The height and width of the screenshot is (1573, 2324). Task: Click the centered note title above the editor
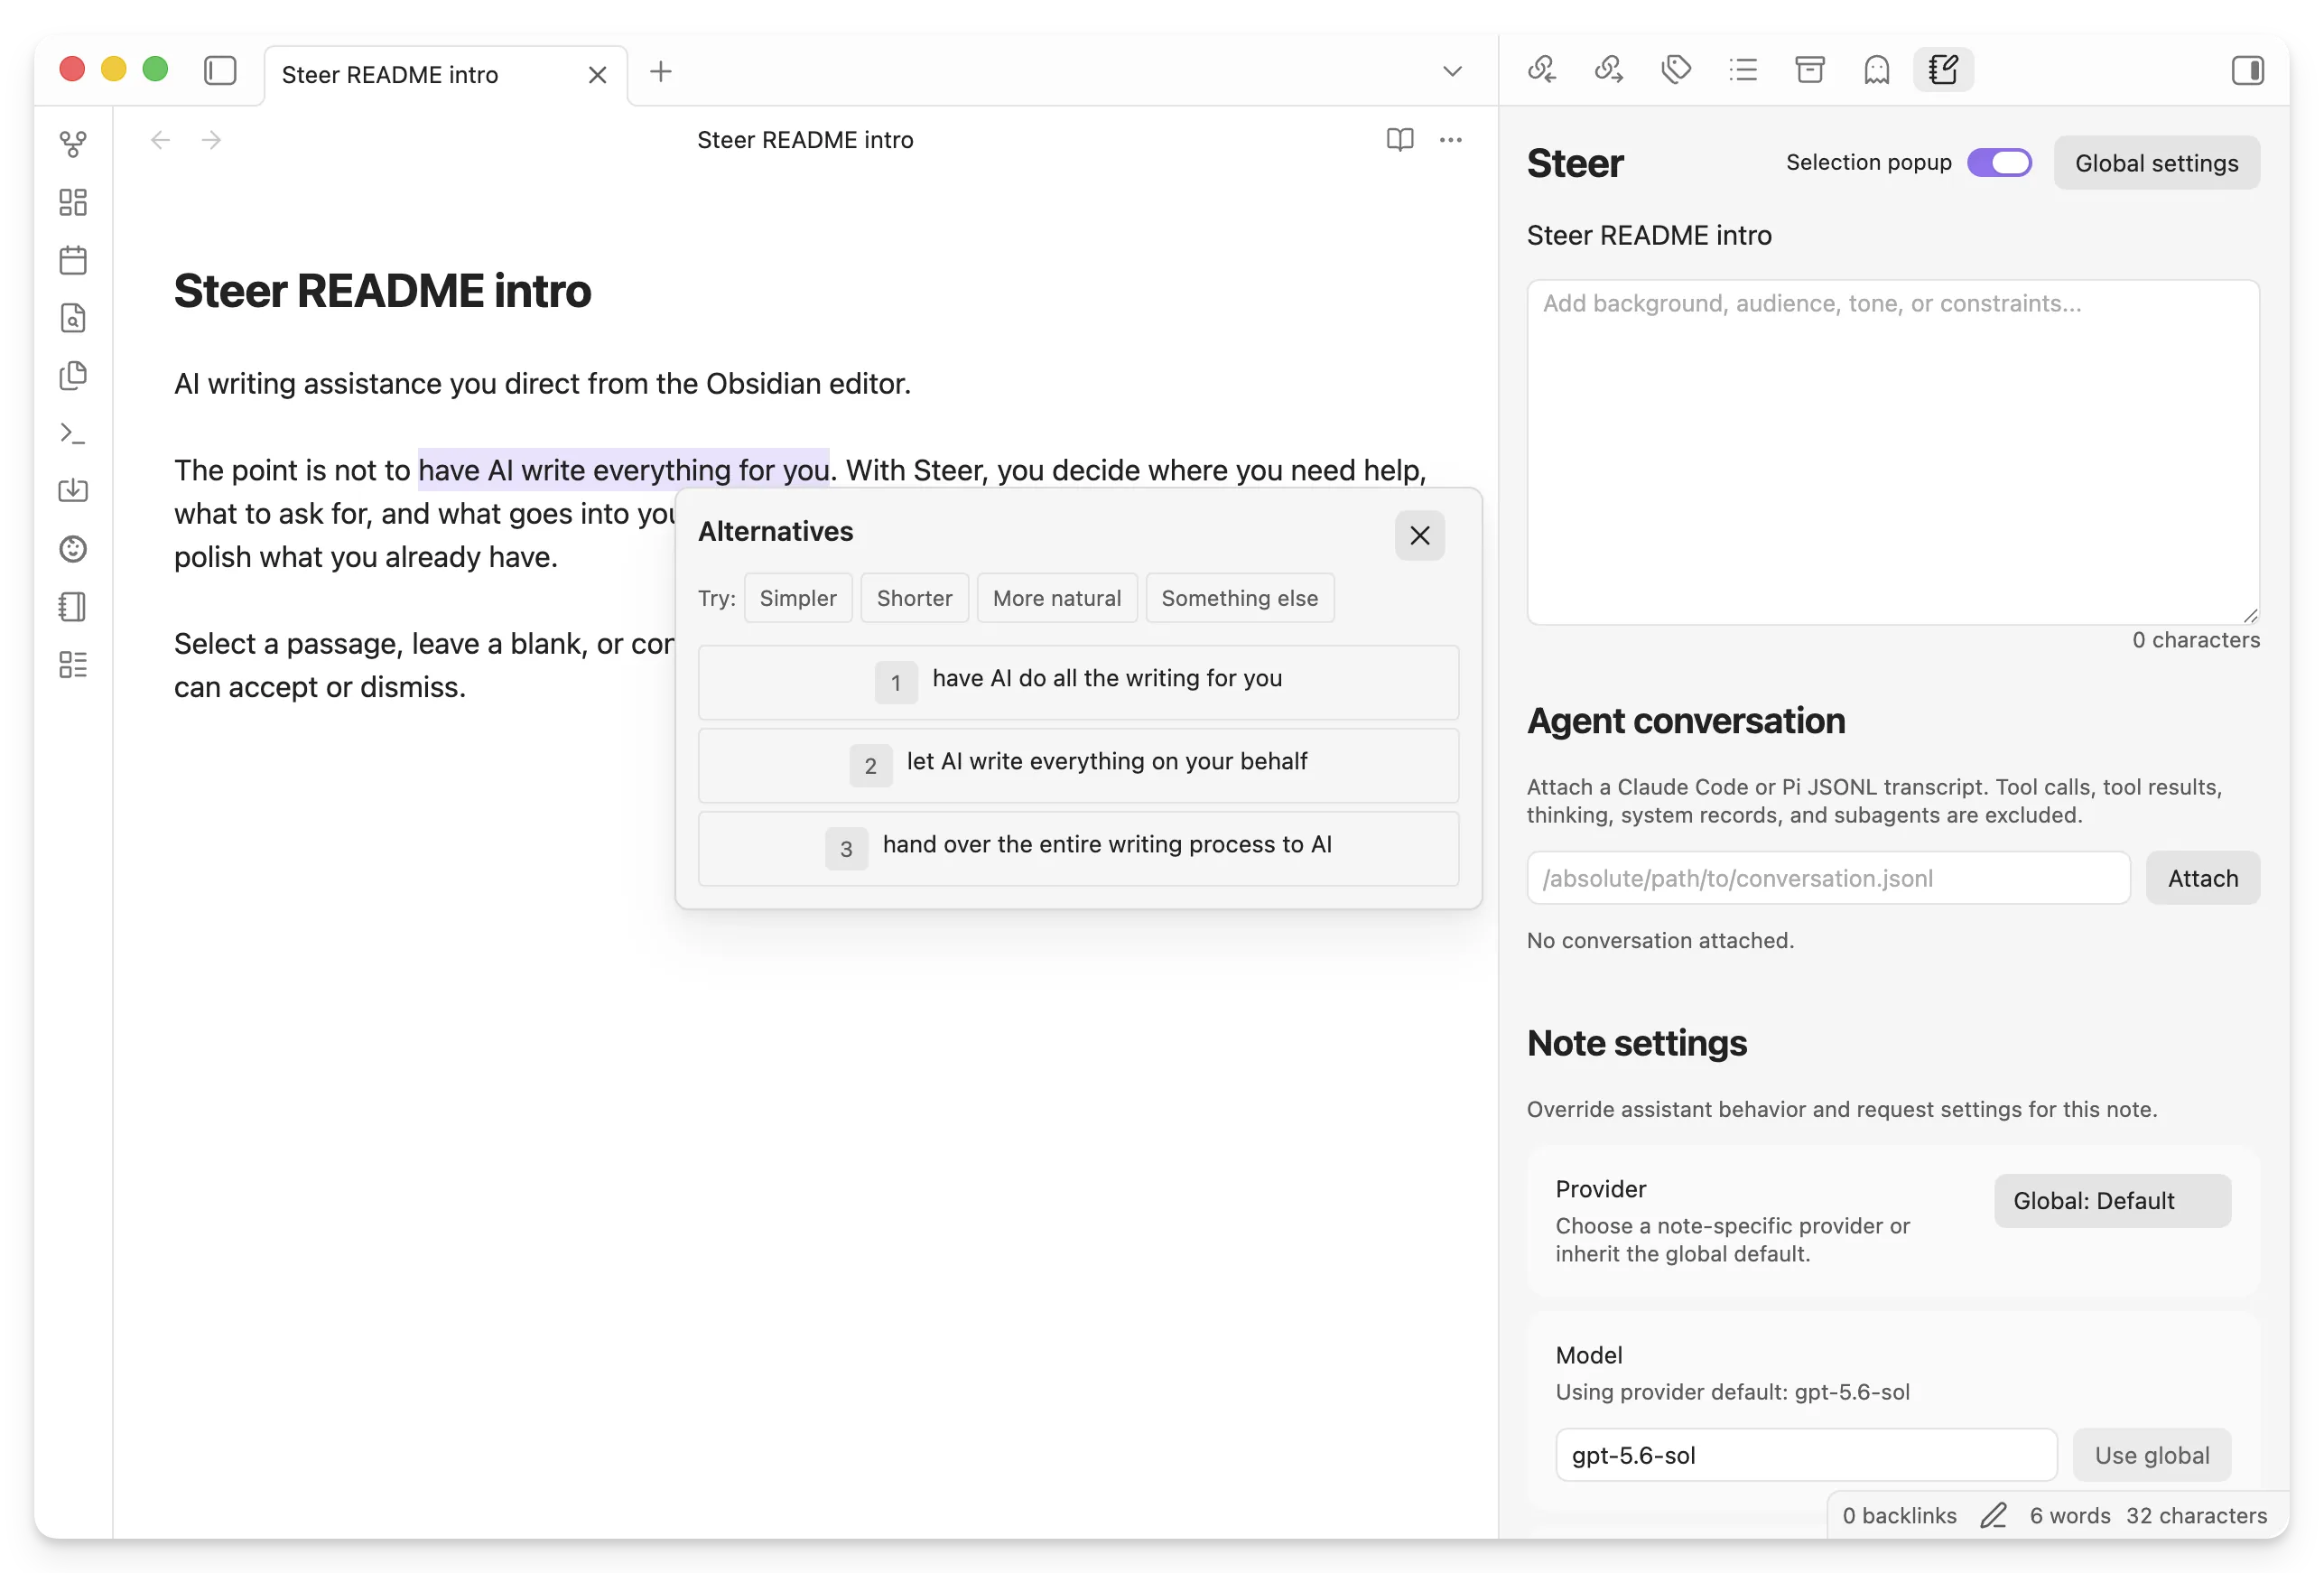805,140
